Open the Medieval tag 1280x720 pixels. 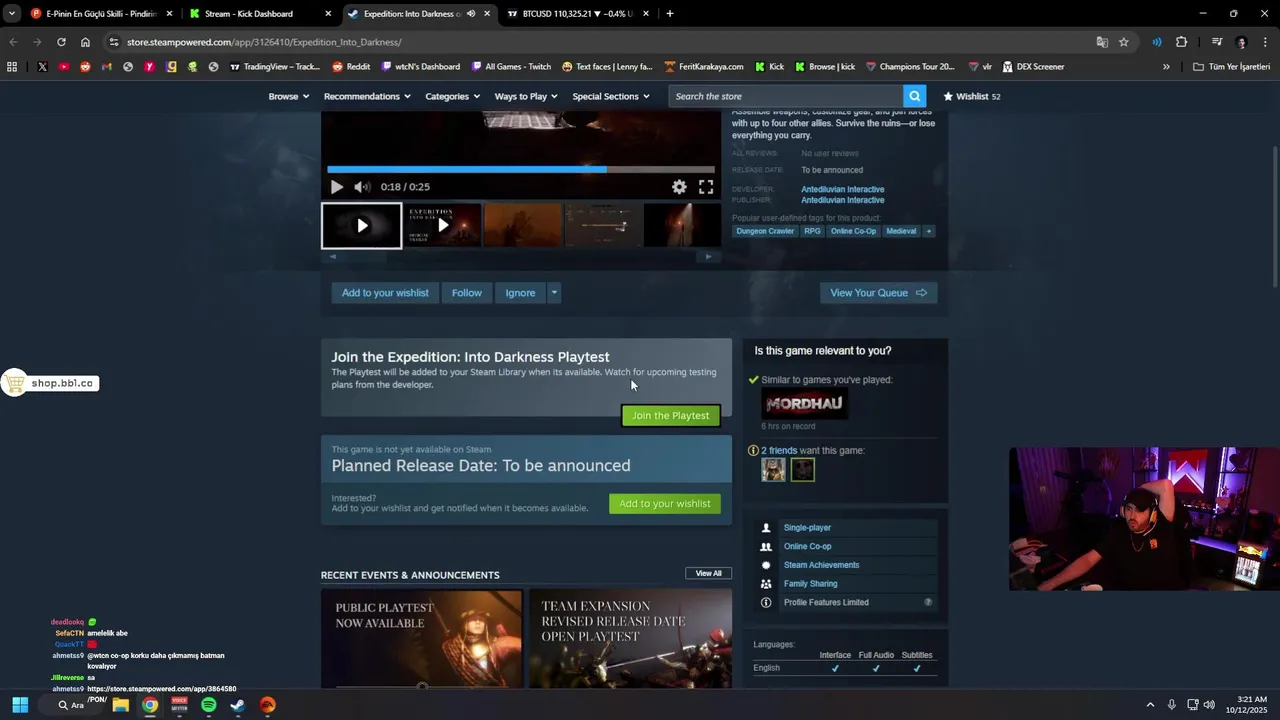coord(901,231)
